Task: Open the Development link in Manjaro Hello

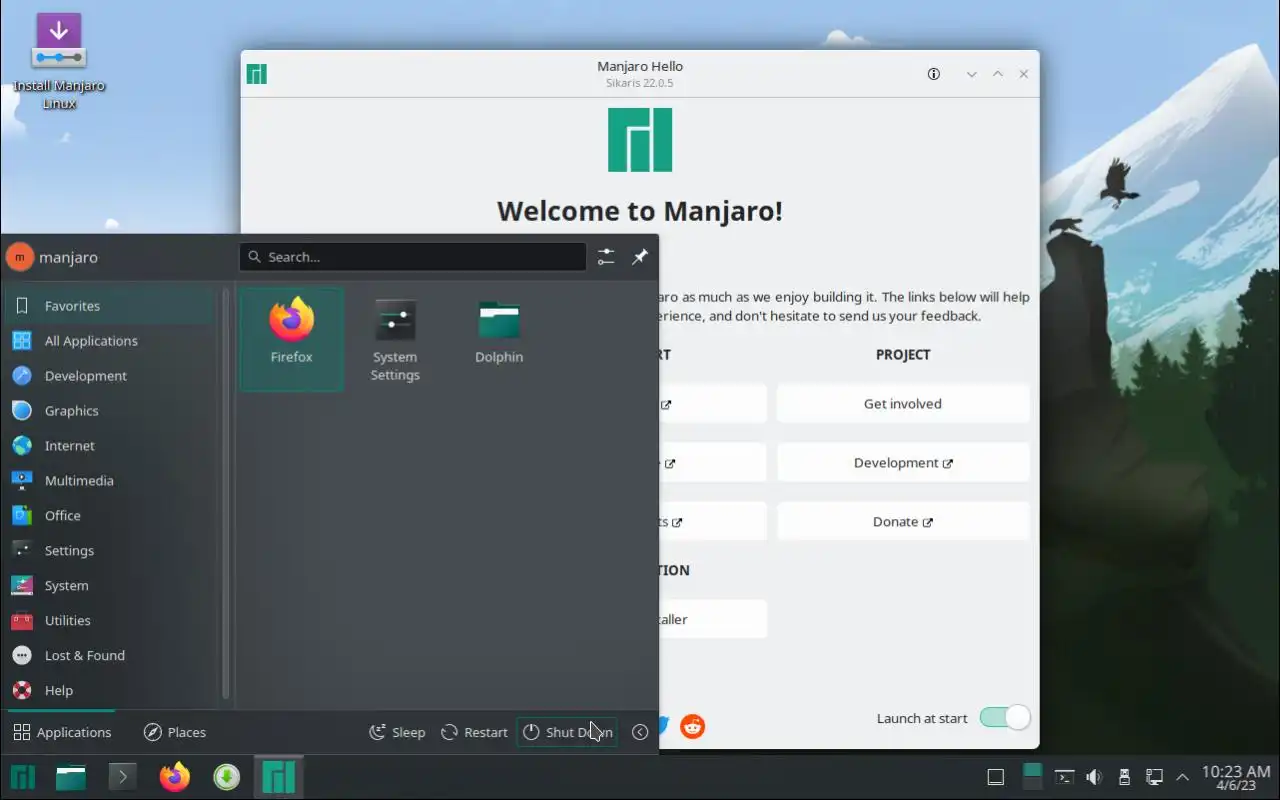Action: [903, 463]
